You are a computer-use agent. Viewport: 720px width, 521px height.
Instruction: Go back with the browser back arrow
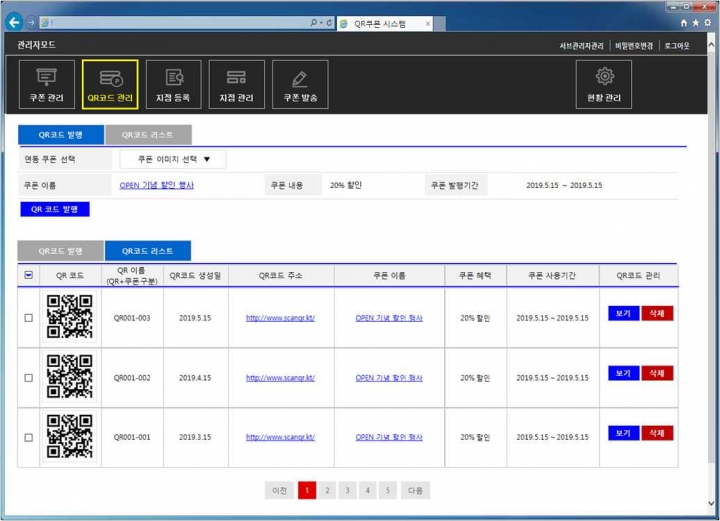14,22
